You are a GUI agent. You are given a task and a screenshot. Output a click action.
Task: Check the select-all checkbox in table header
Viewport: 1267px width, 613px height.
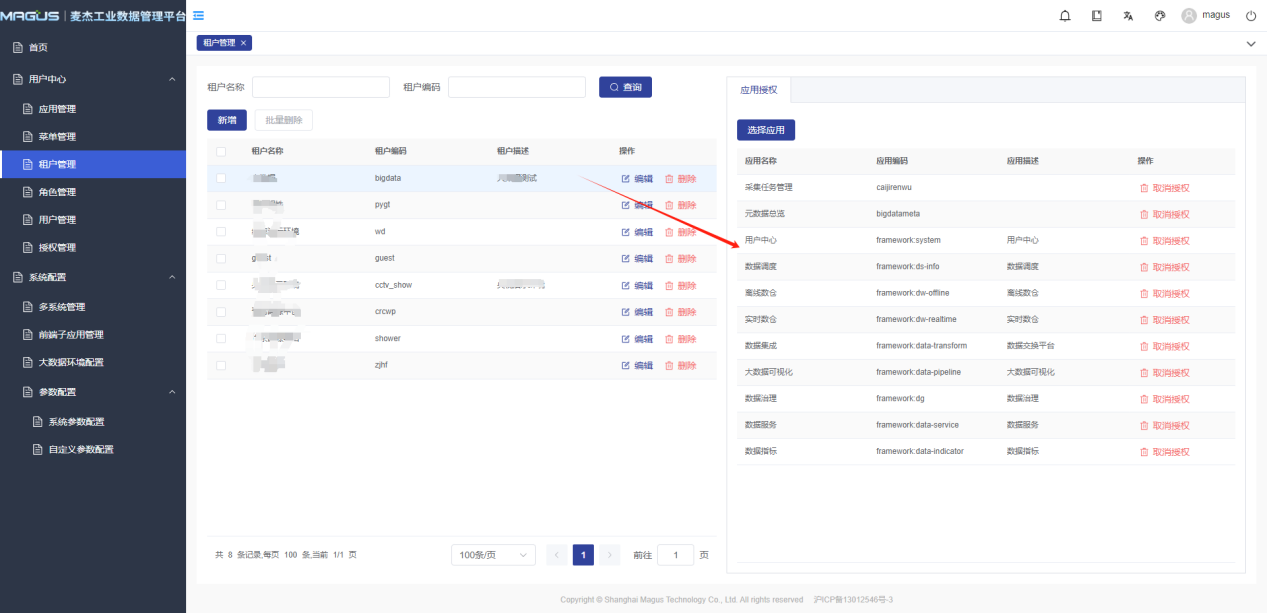(221, 151)
